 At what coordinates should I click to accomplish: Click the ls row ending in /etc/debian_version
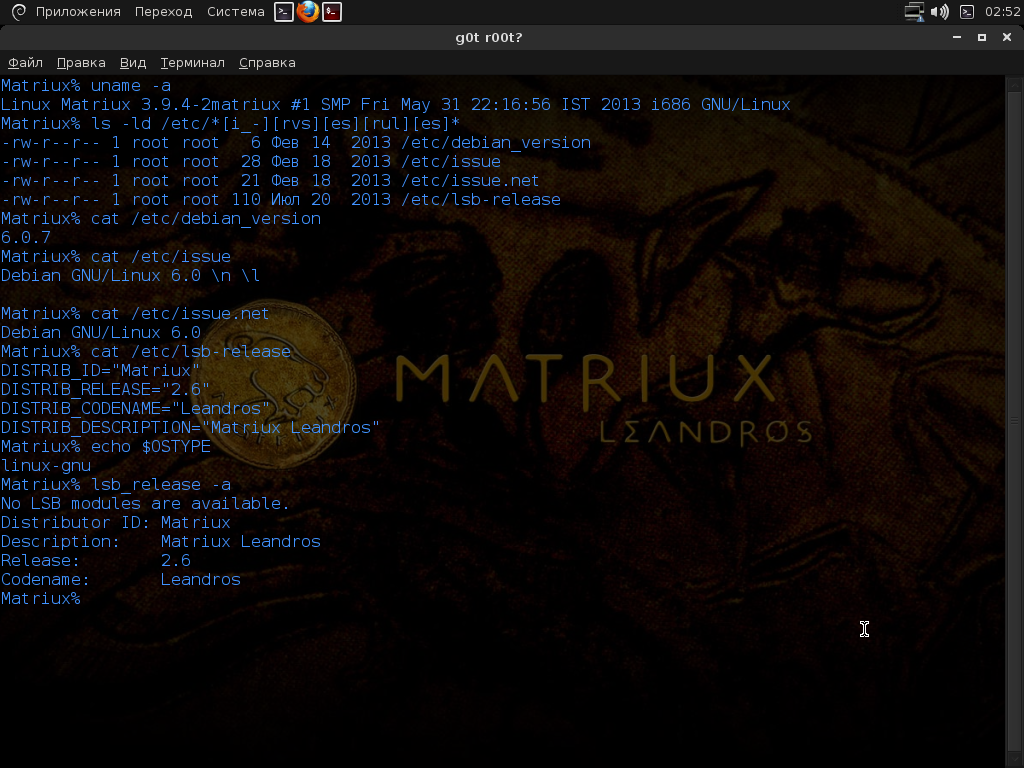point(296,142)
